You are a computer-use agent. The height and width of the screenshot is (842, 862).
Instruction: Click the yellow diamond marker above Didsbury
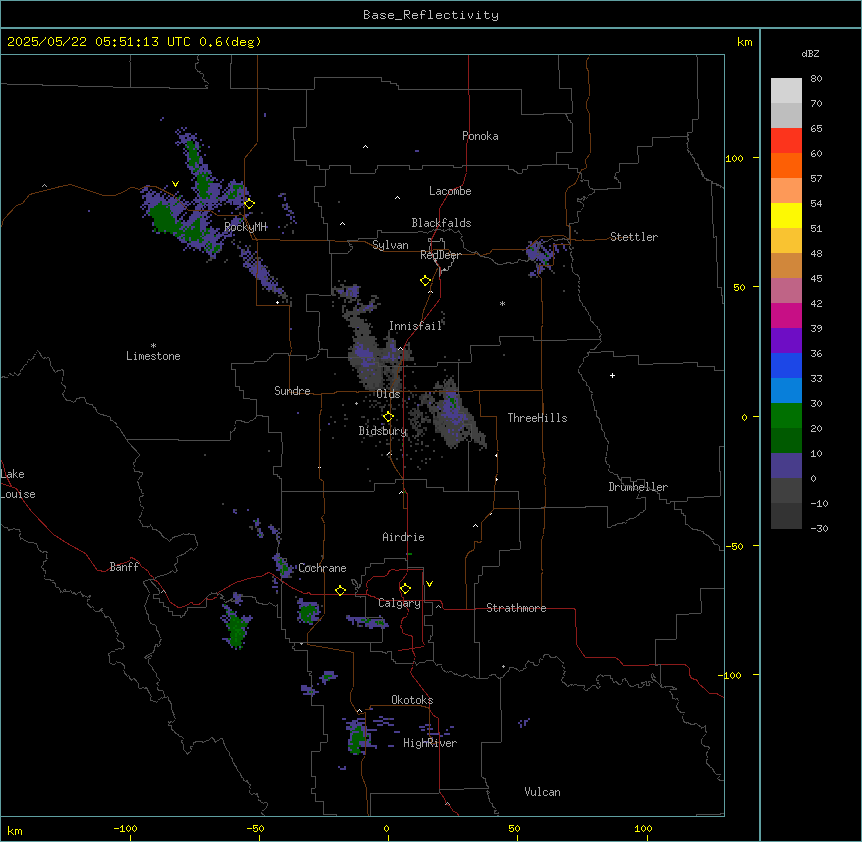[x=388, y=417]
